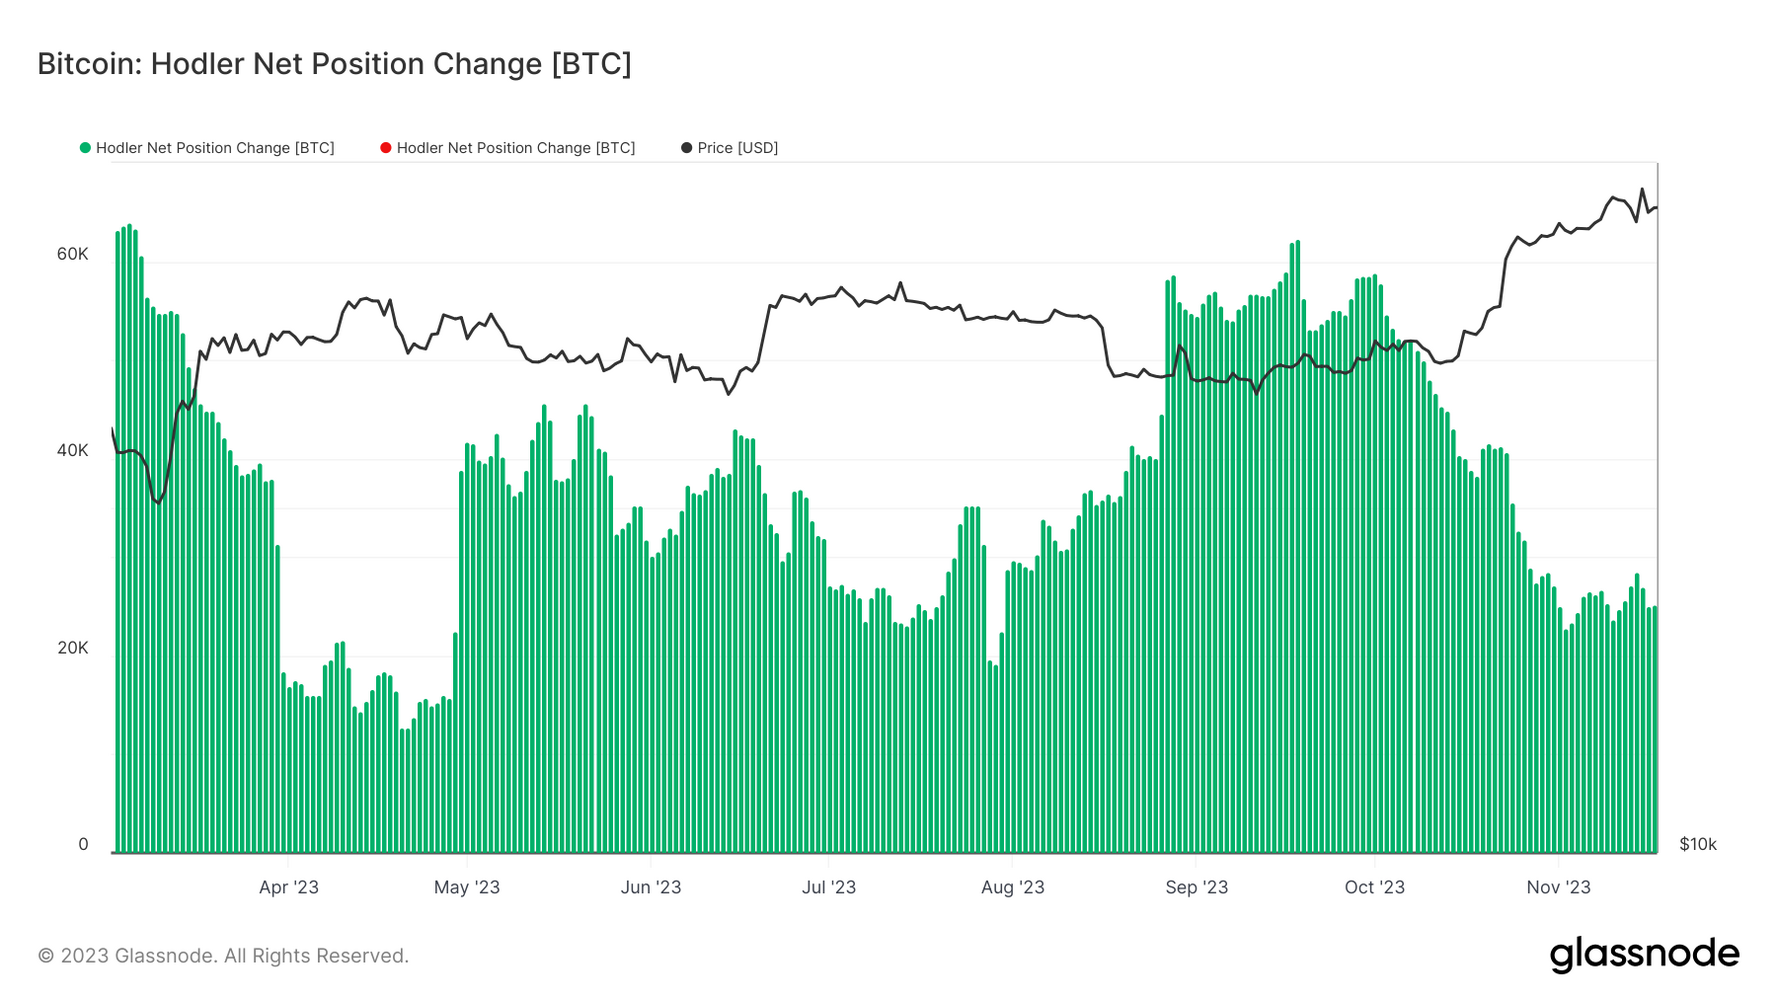Viewport: 1777px width, 1000px height.
Task: Click the 20K y-axis label
Action: (73, 648)
